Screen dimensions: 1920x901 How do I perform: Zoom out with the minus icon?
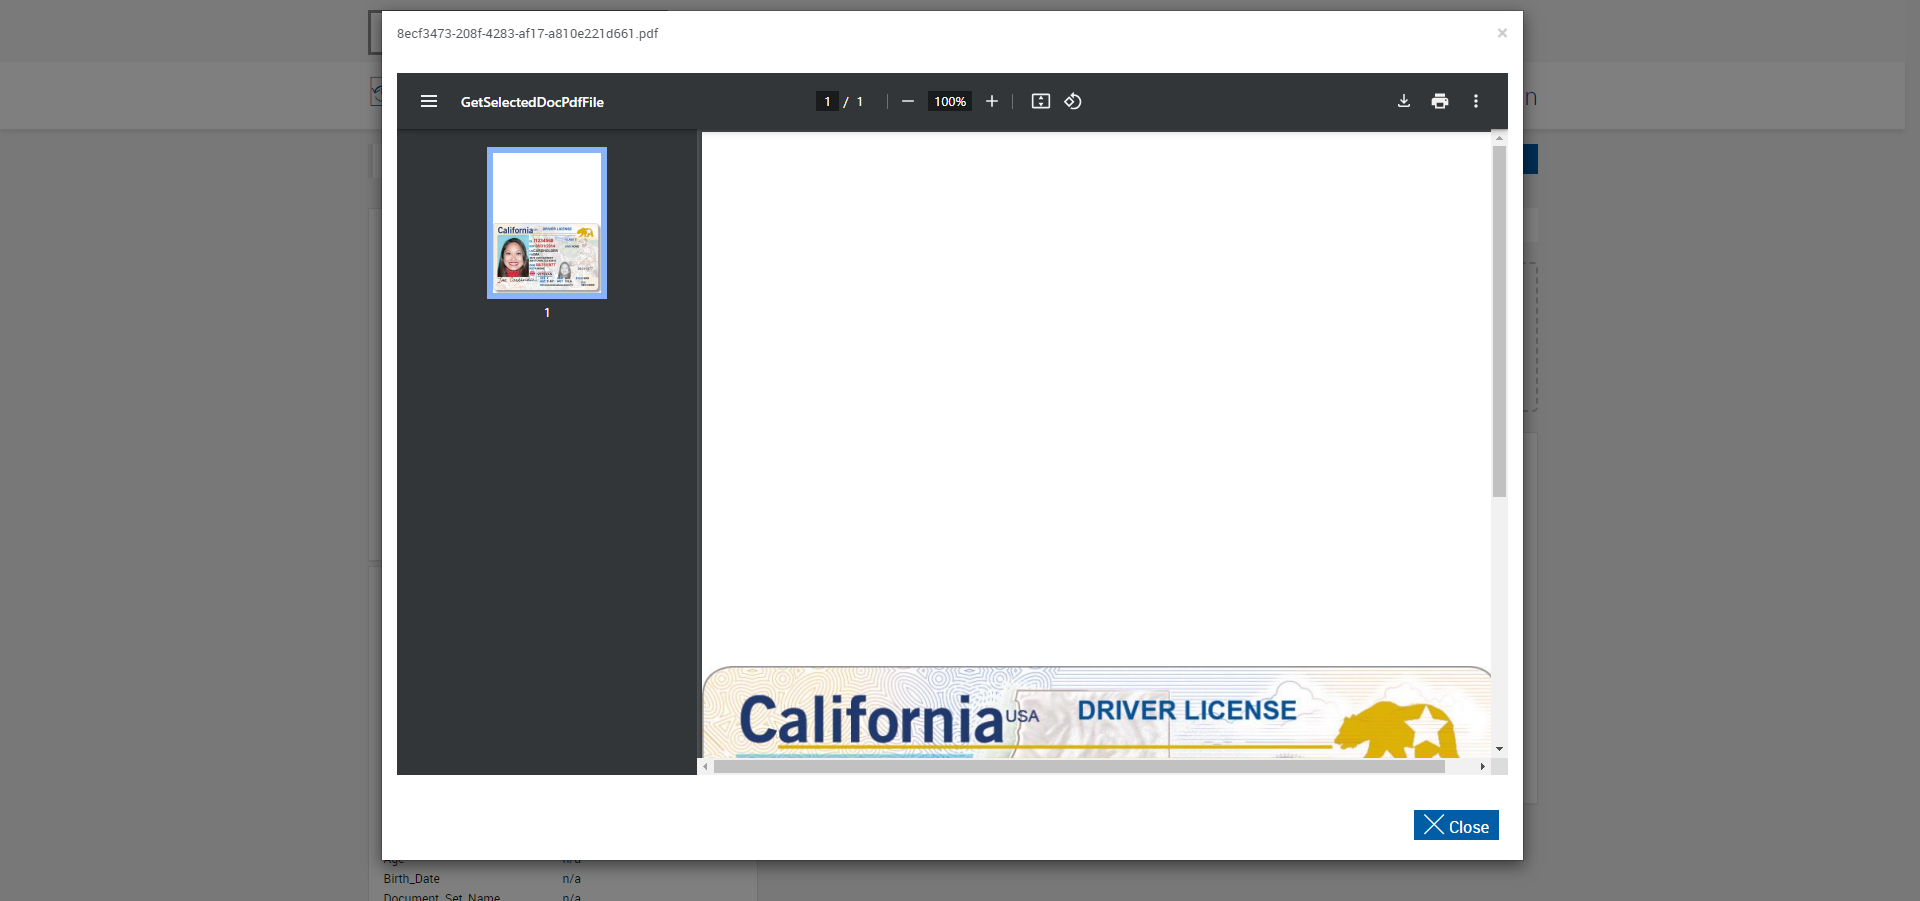908,101
